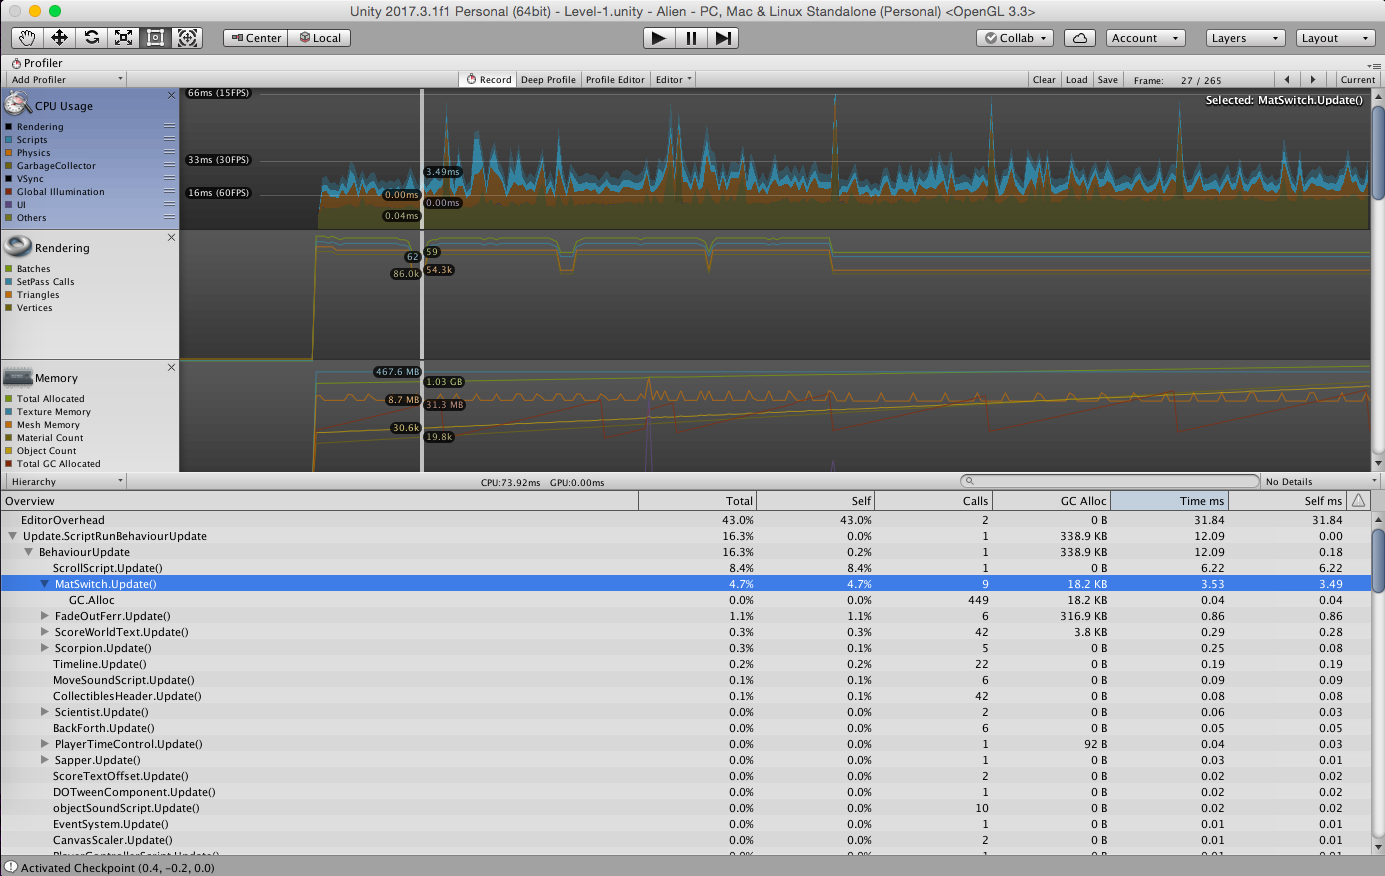Click the Rendering module icon
Screen dimensions: 1385x876
pos(17,246)
